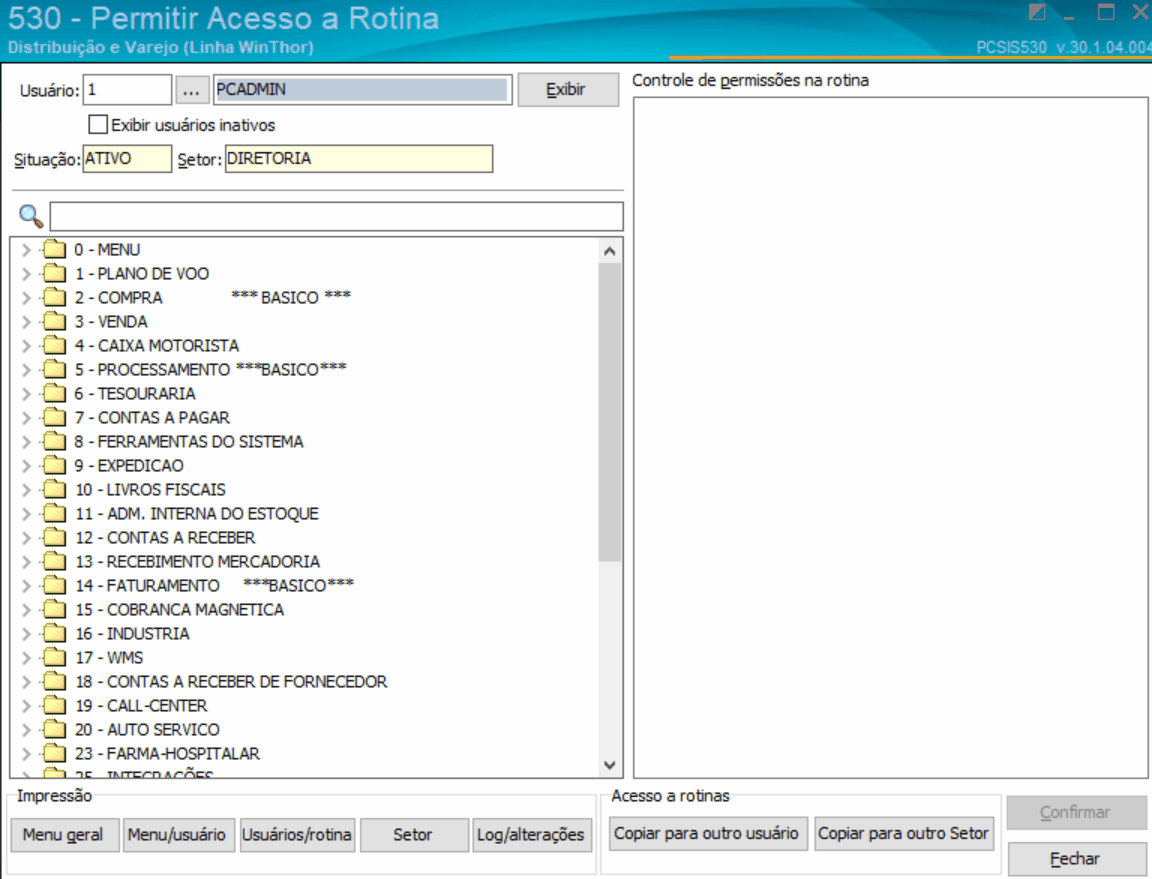Click the folder icon of 3 - VENDA
Screen dimensions: 1152x879
pos(54,322)
